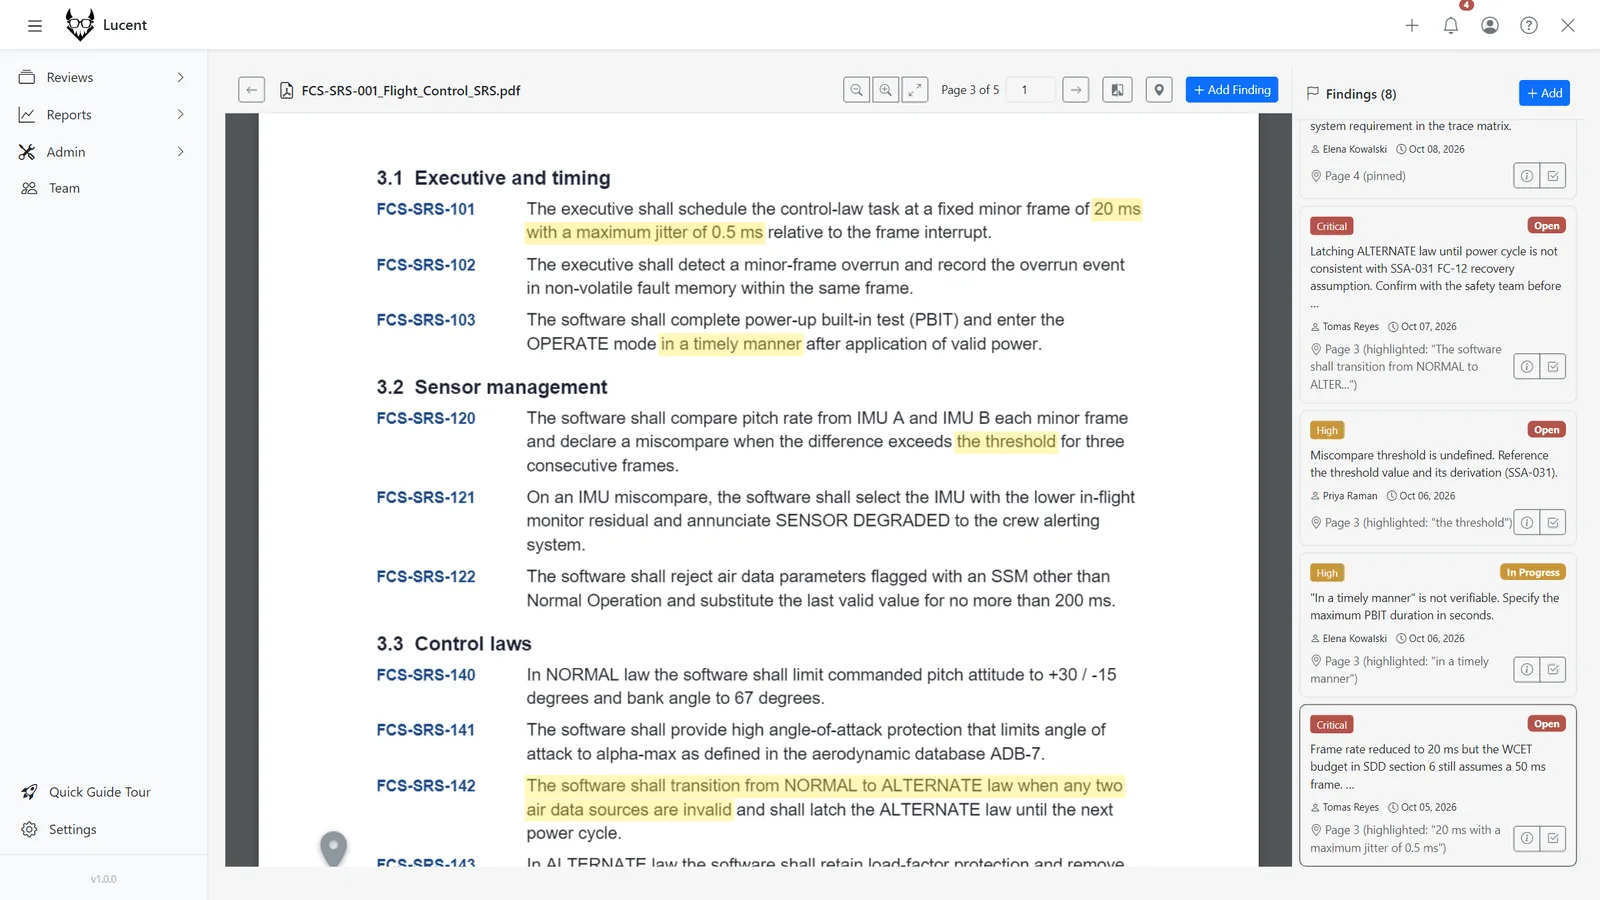Resolve the ALTERNATE law latching finding
1600x900 pixels.
[1553, 367]
